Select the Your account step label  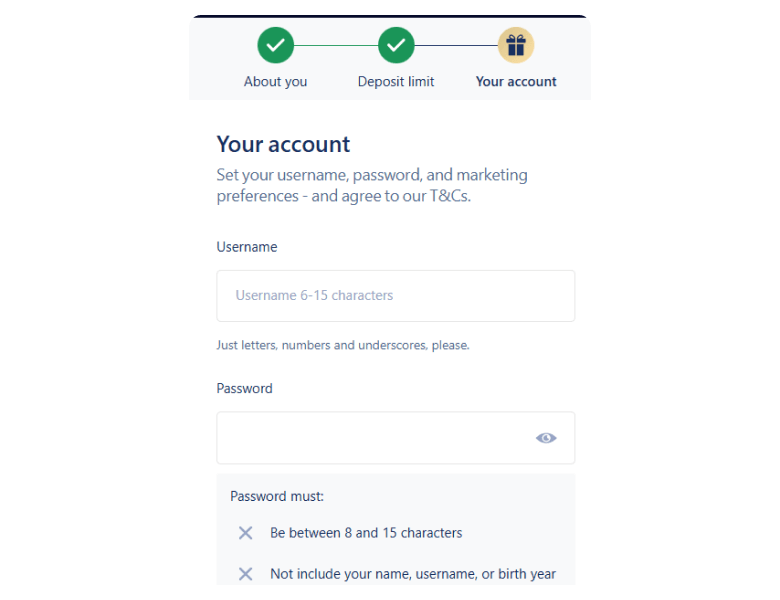pos(516,82)
